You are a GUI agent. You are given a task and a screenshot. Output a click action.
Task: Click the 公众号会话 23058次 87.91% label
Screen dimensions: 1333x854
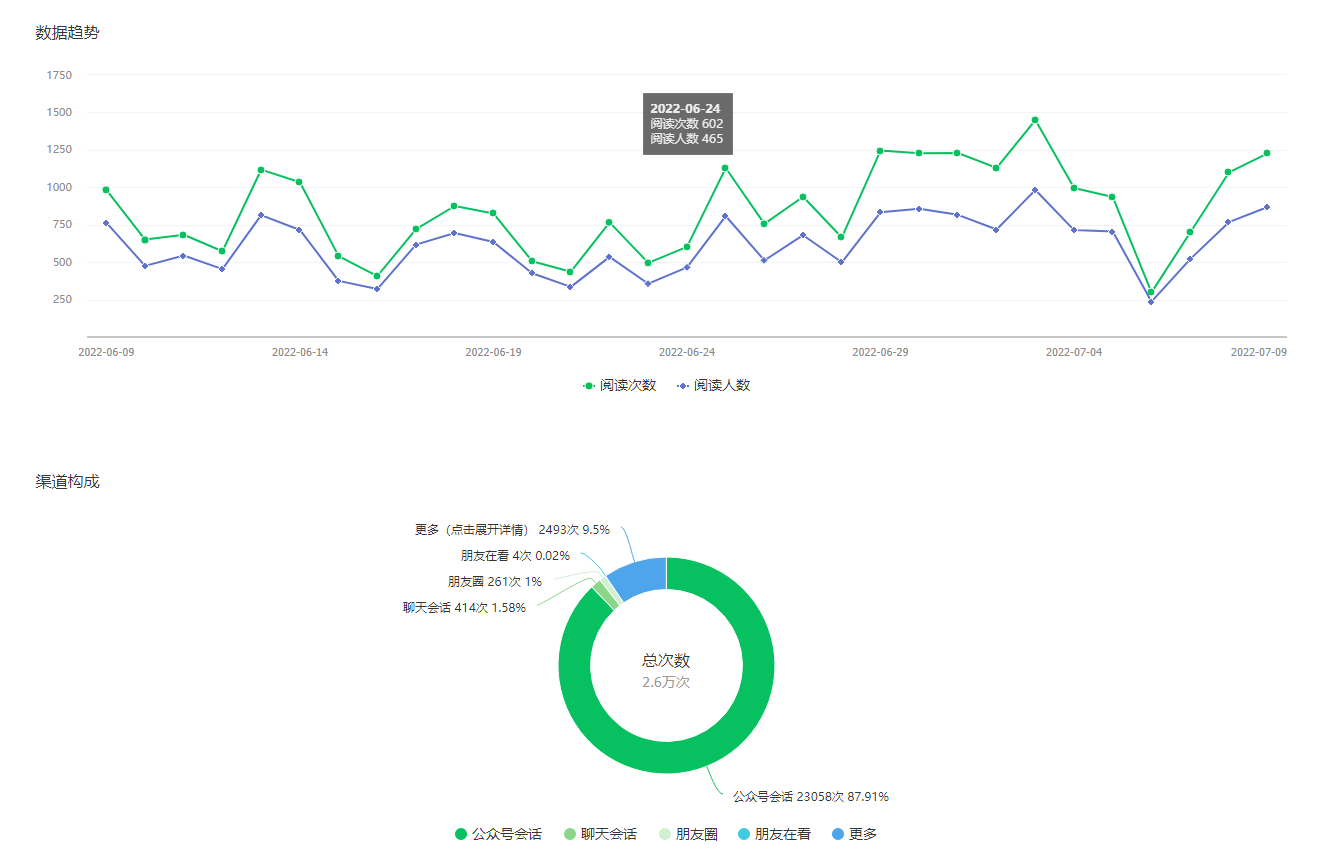pos(811,797)
